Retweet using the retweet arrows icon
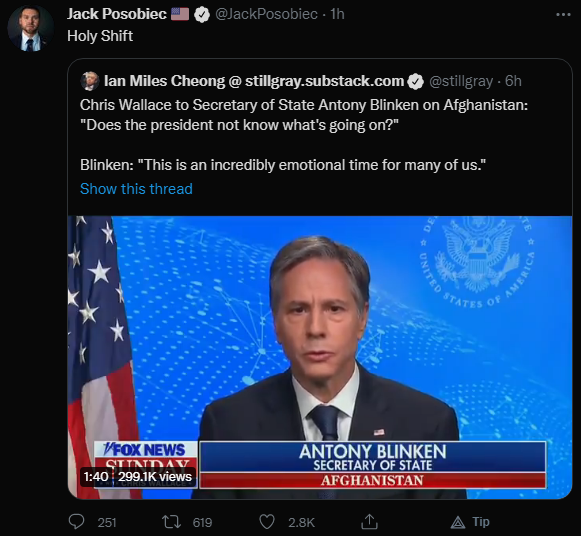 [x=172, y=522]
